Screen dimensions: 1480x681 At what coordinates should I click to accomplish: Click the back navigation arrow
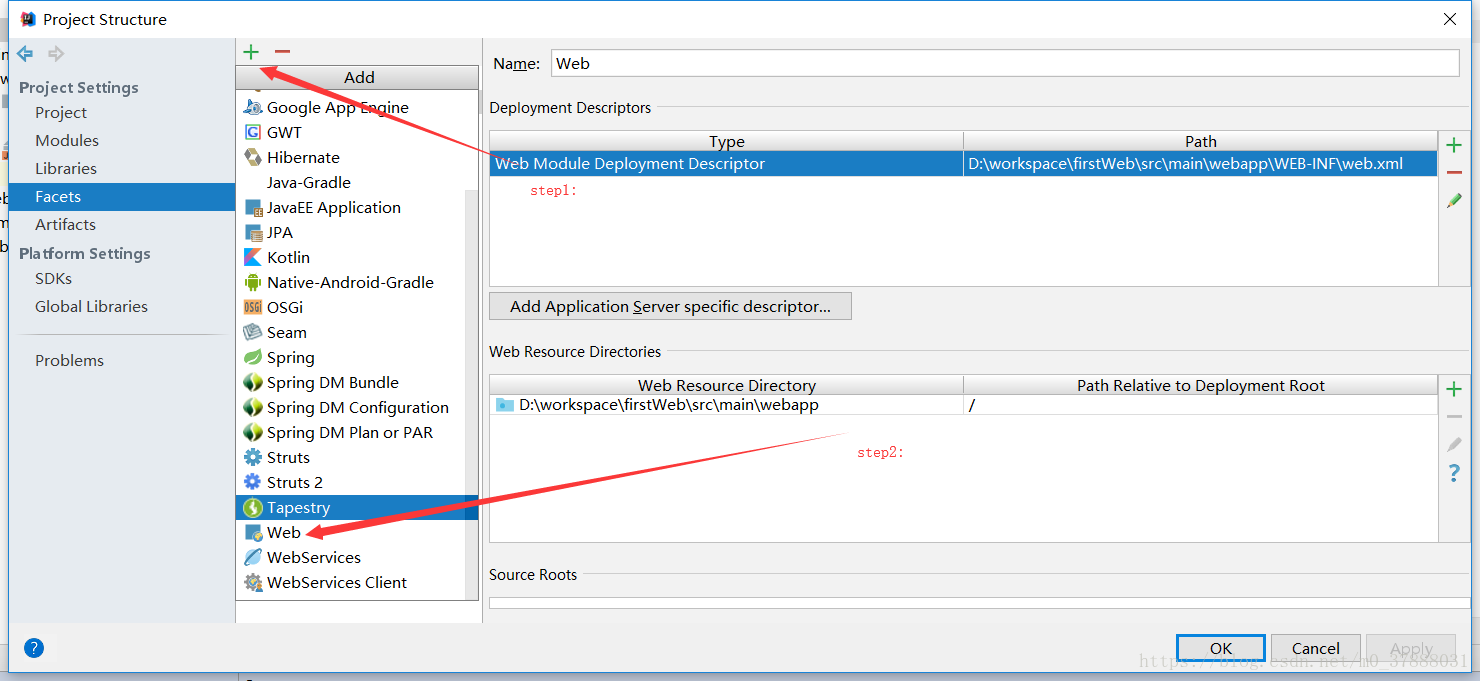pyautogui.click(x=25, y=54)
